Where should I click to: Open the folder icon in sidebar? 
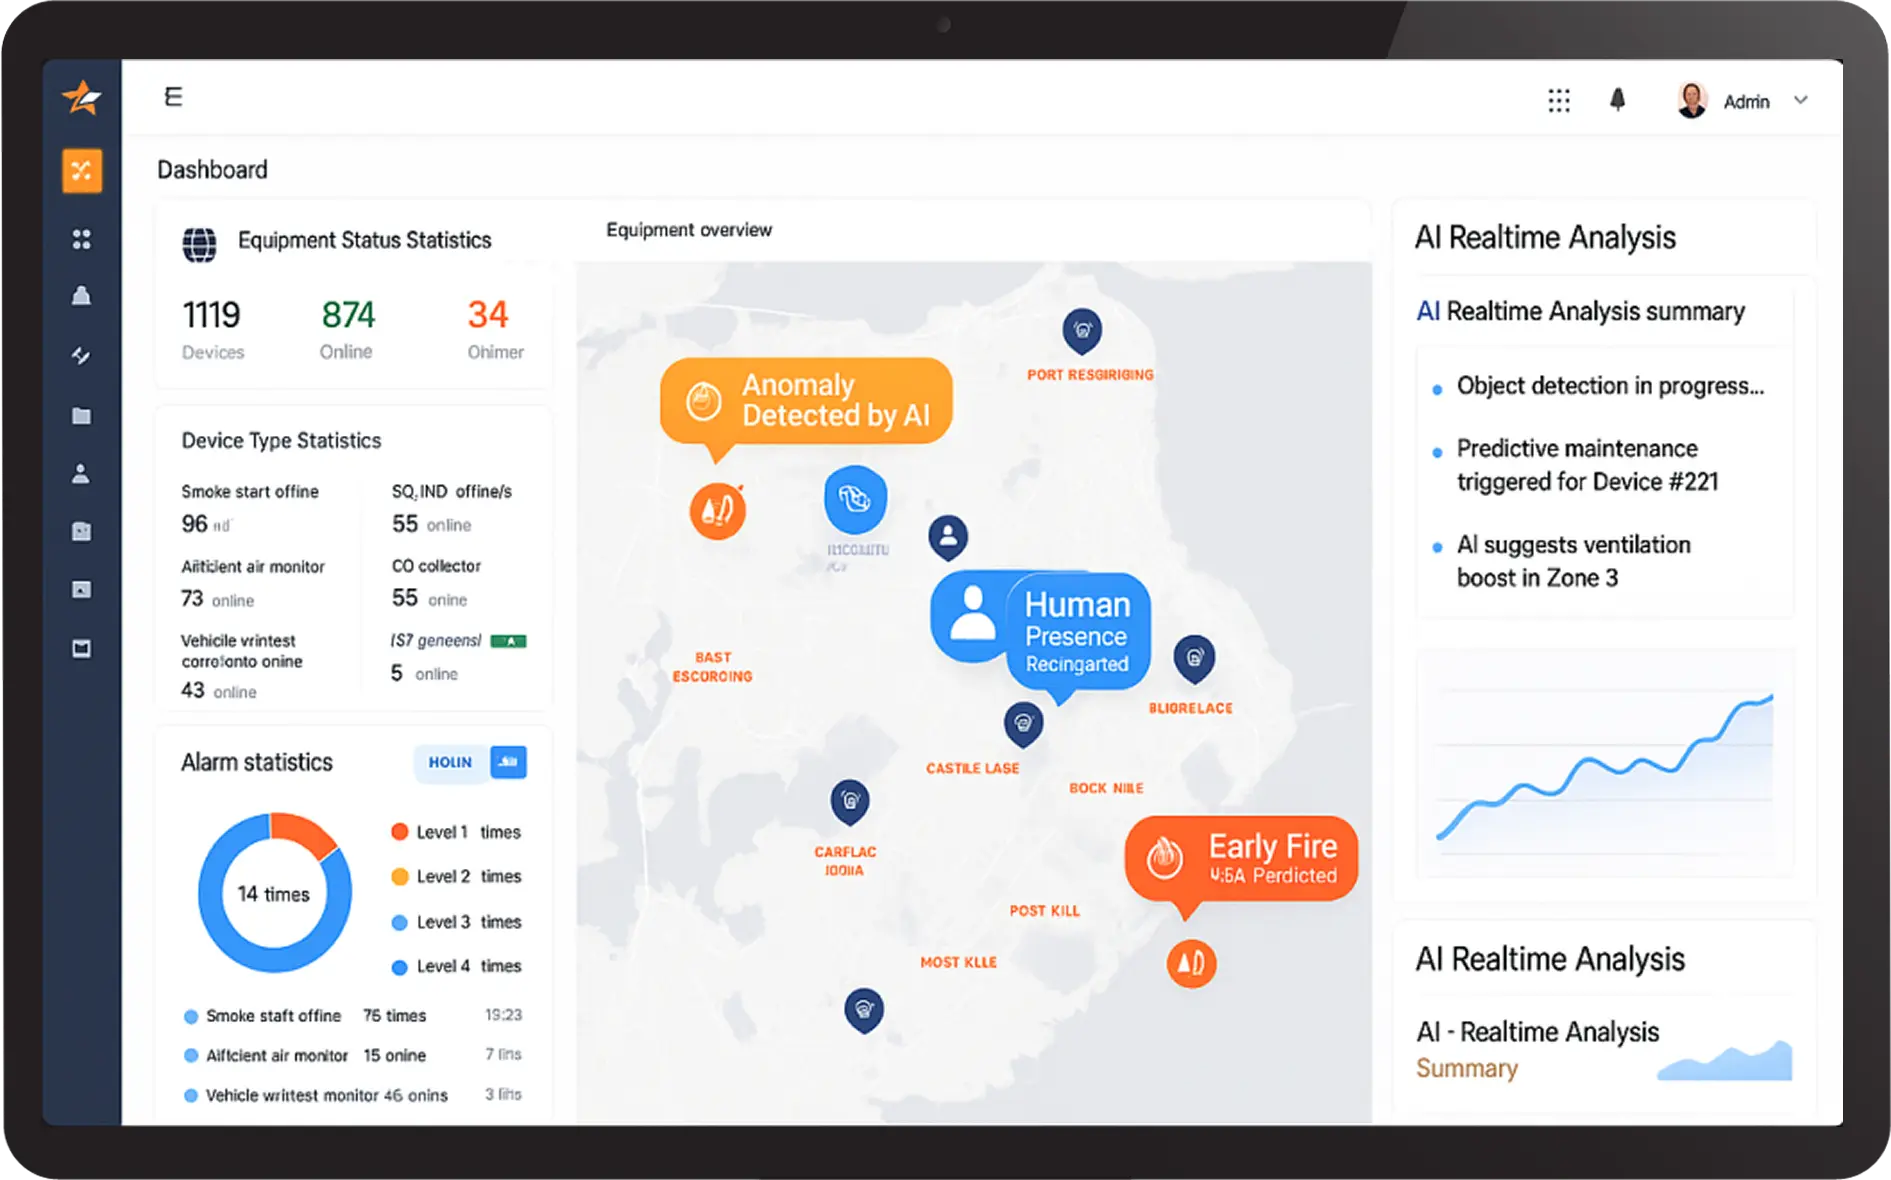pos(82,416)
